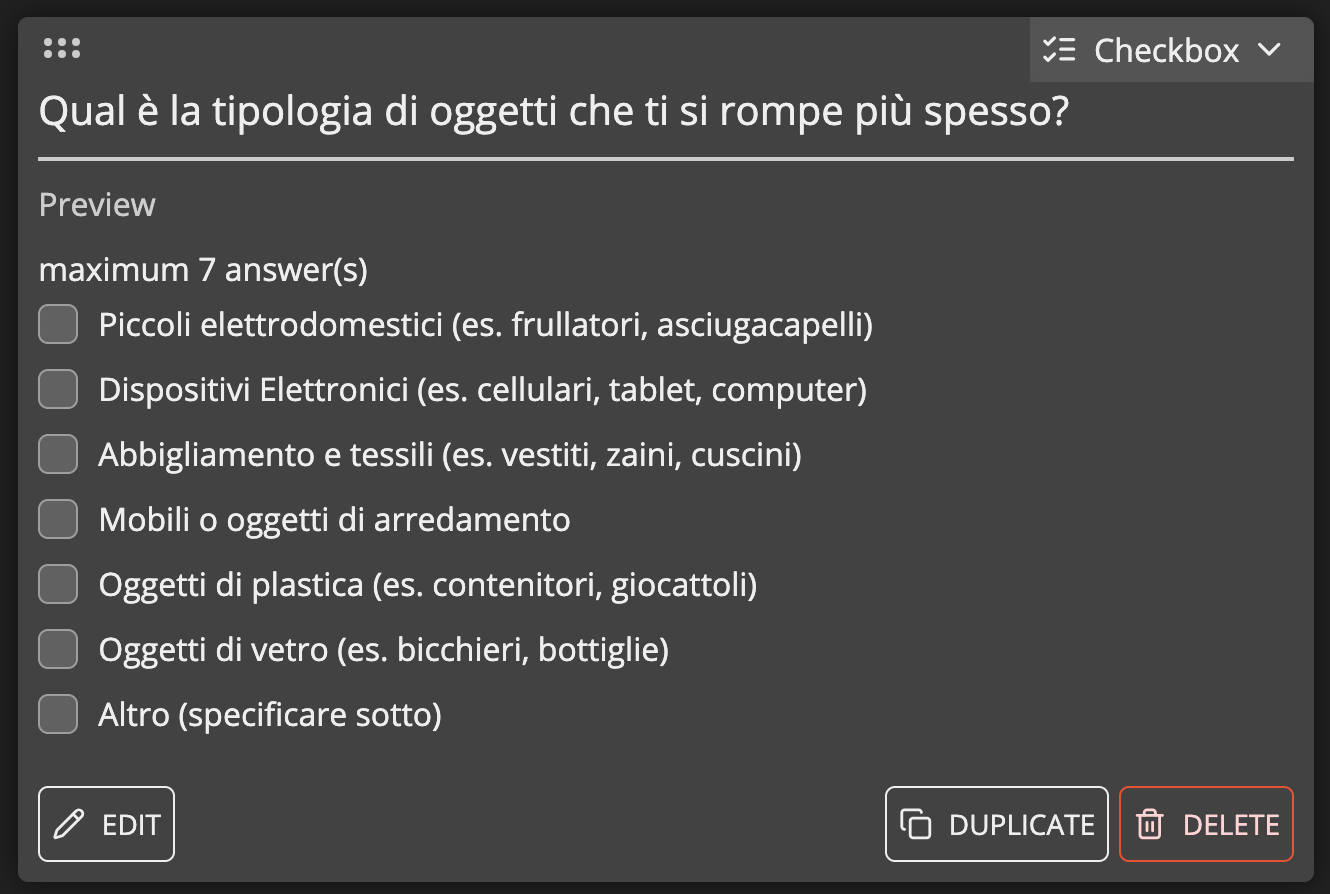The height and width of the screenshot is (894, 1330).
Task: Click the copy icon on Duplicate
Action: [916, 825]
